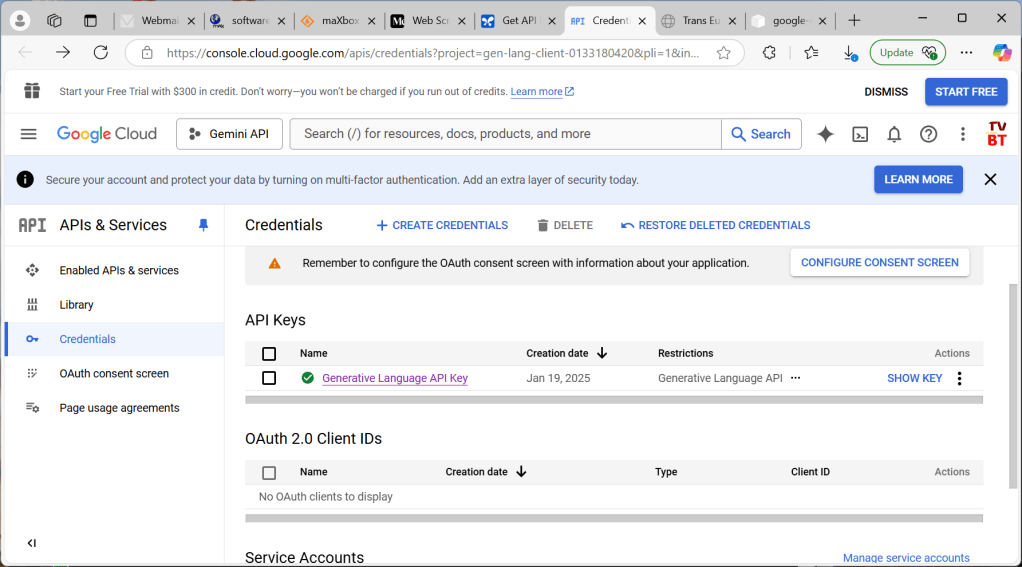Go to Enabled APIs & services
Viewport: 1022px width, 567px height.
point(118,270)
